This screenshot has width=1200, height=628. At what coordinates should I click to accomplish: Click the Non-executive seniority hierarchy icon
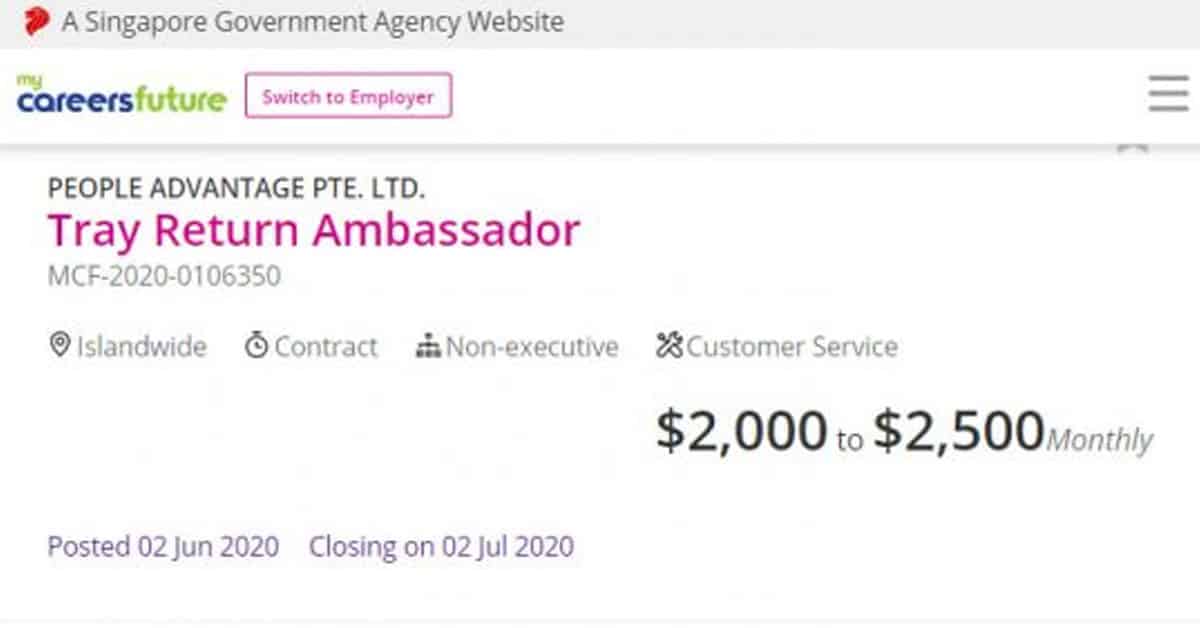pyautogui.click(x=430, y=346)
